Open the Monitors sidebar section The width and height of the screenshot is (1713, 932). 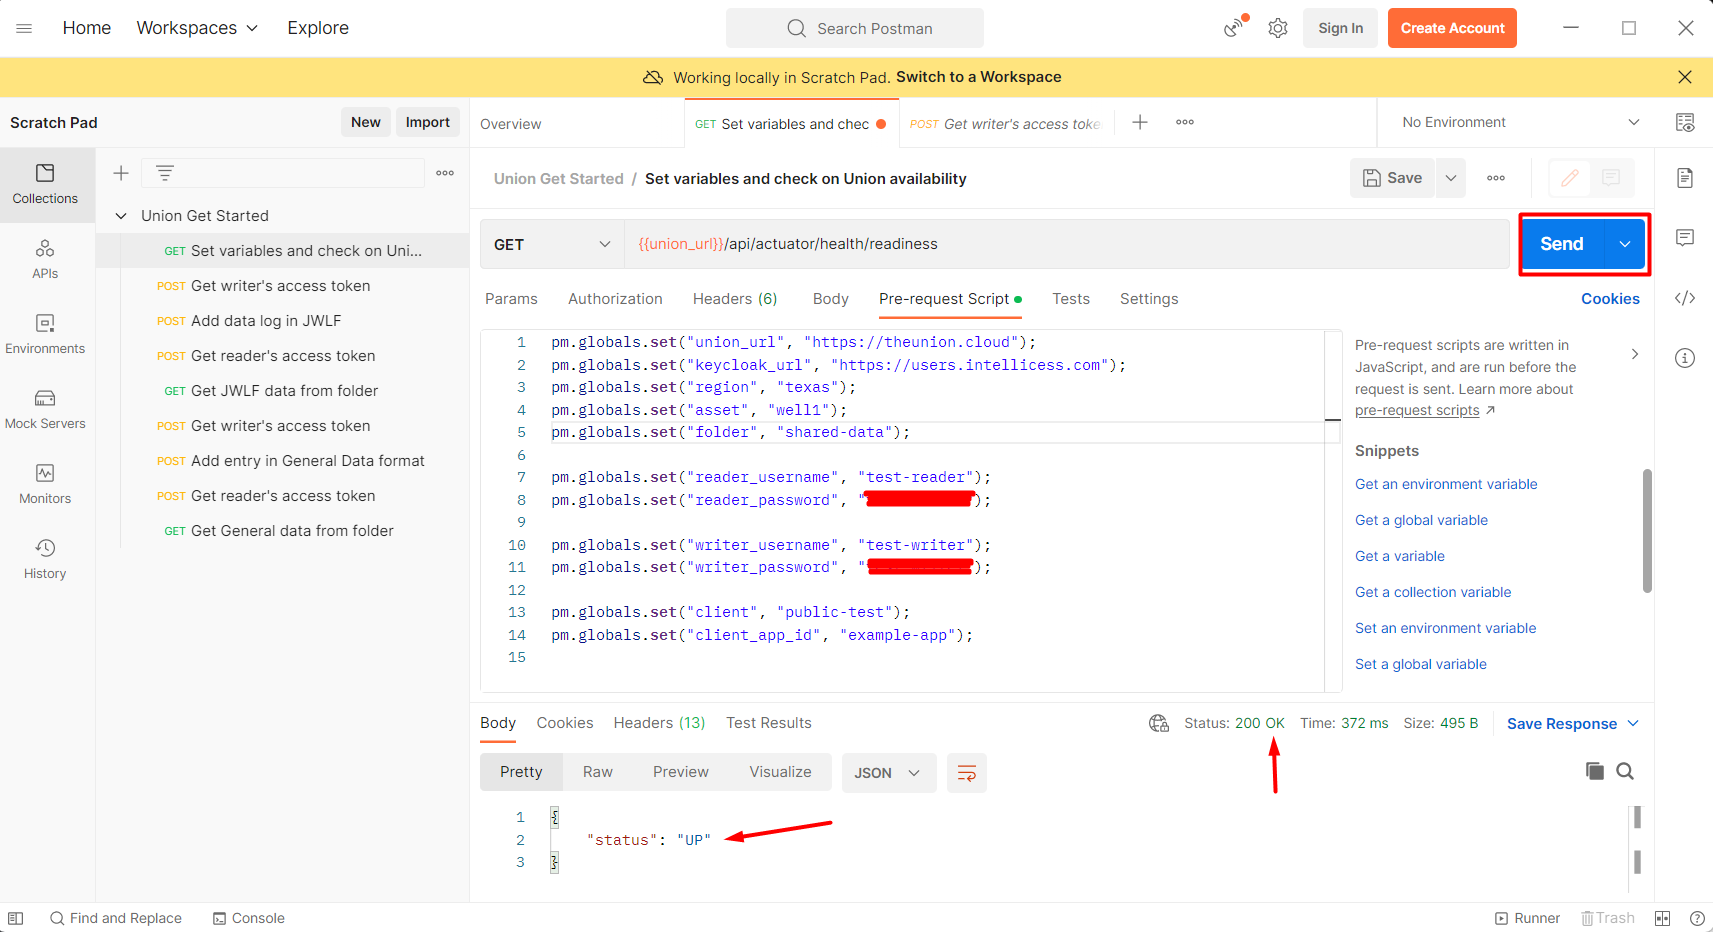coord(45,484)
